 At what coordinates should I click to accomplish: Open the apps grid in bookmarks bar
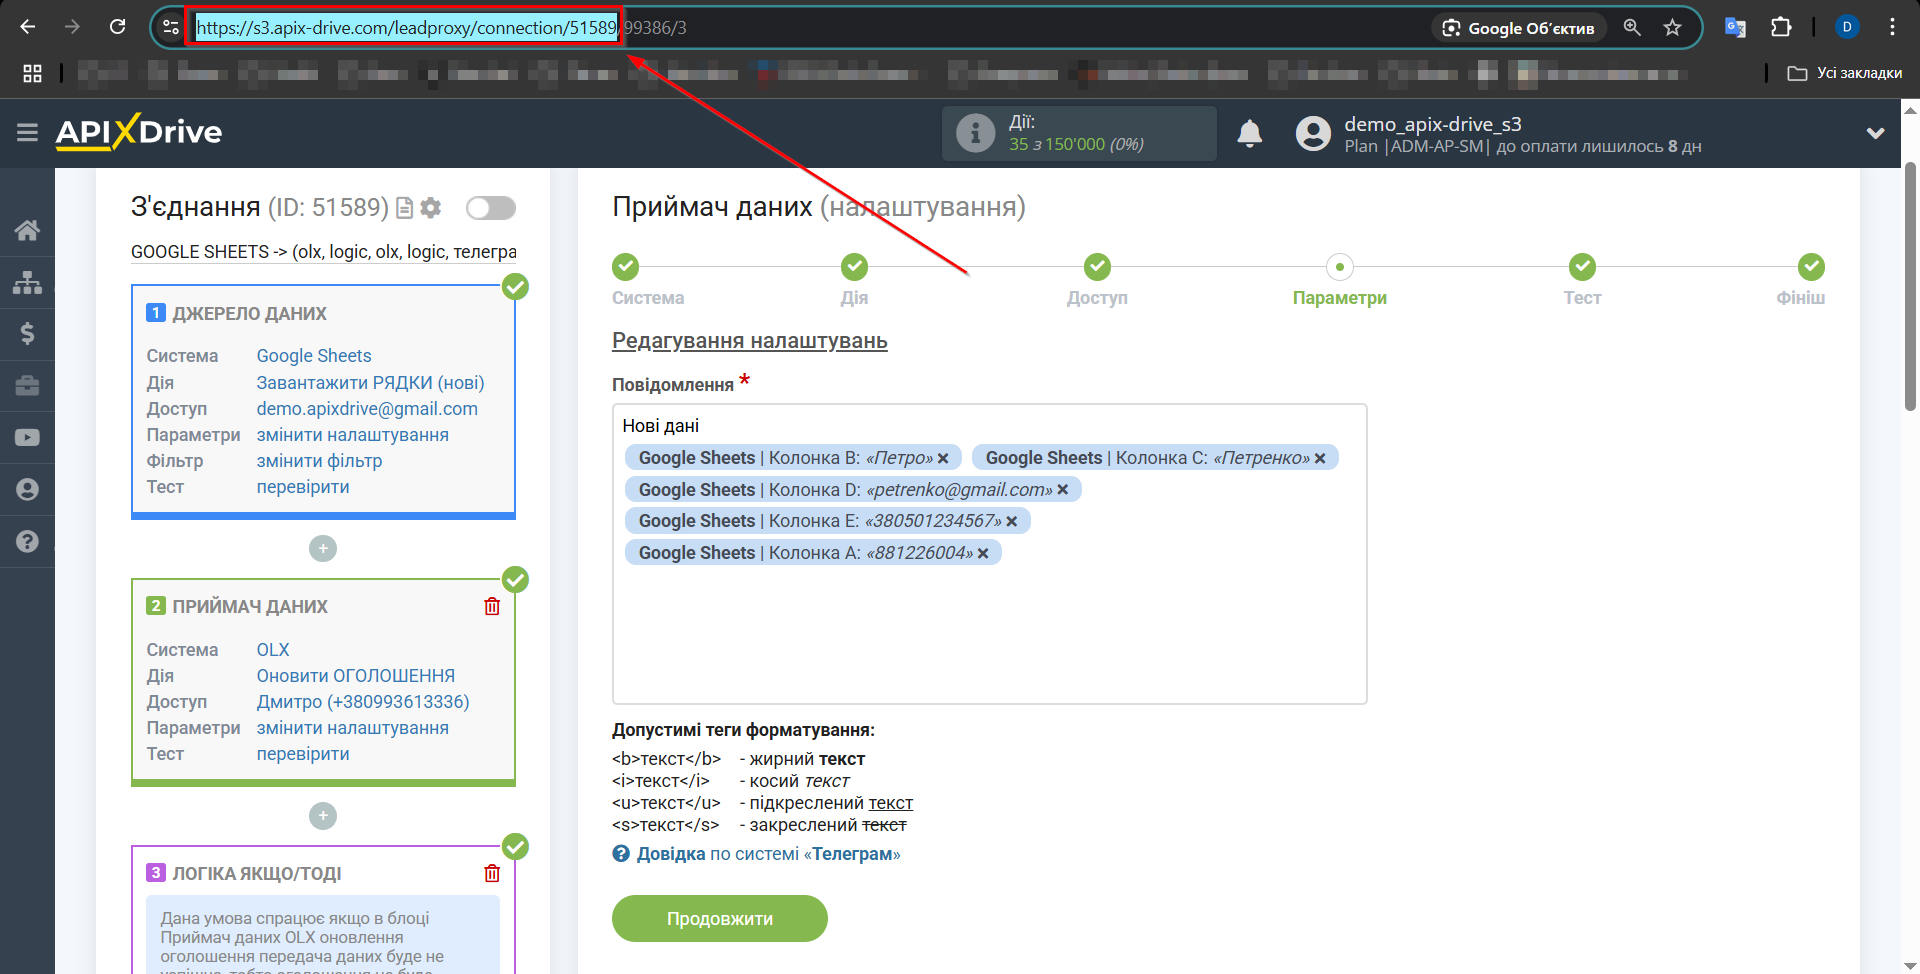click(x=32, y=73)
